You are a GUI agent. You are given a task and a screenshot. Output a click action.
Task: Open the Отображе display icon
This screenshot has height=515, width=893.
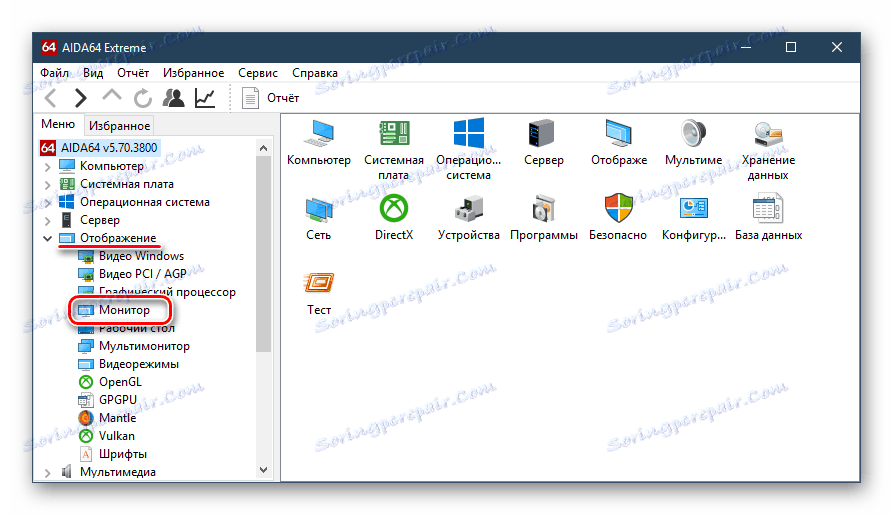tap(618, 142)
